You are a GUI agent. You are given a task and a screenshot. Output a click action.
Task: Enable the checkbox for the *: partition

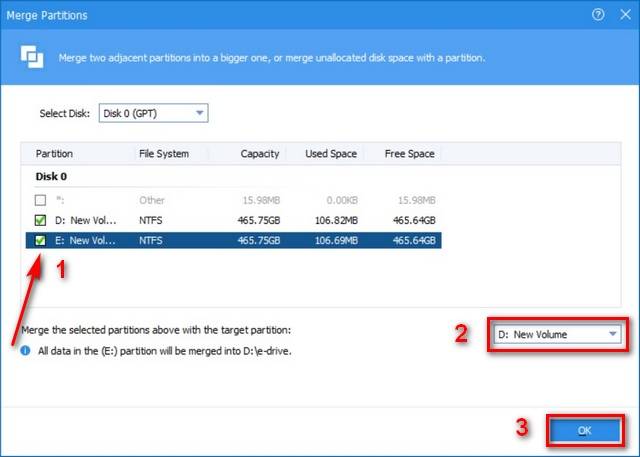coord(41,200)
